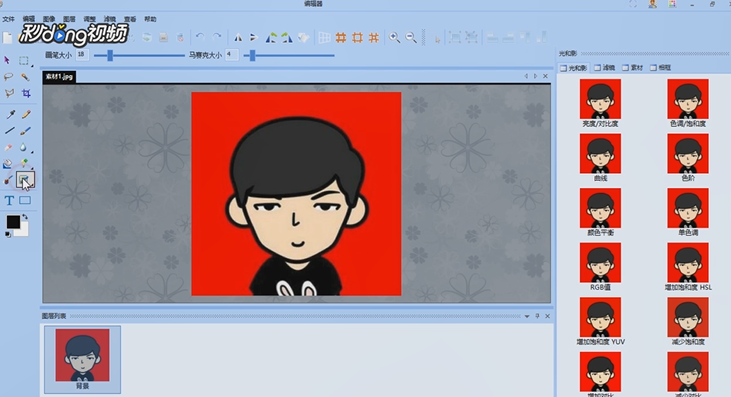The width and height of the screenshot is (731, 397).
Task: Open the 查看 menu
Action: 130,19
